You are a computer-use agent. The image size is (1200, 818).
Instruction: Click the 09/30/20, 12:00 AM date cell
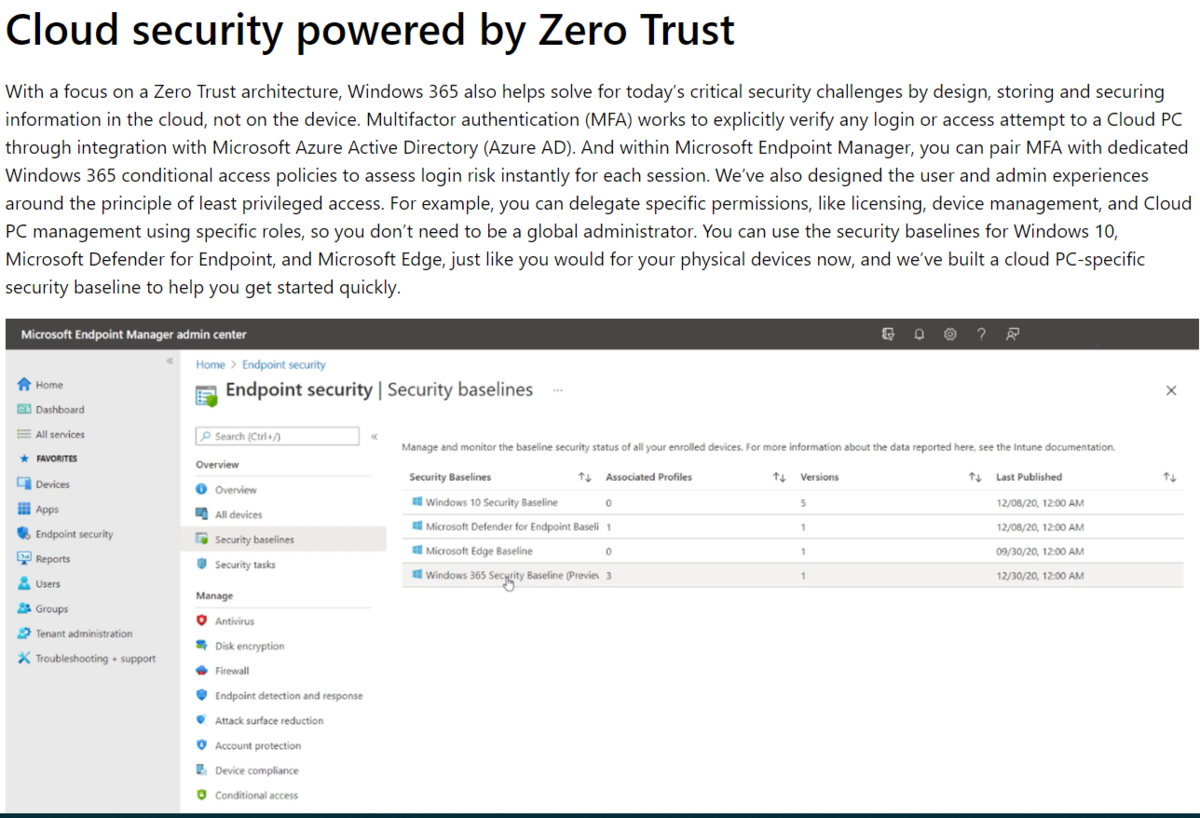tap(1040, 551)
